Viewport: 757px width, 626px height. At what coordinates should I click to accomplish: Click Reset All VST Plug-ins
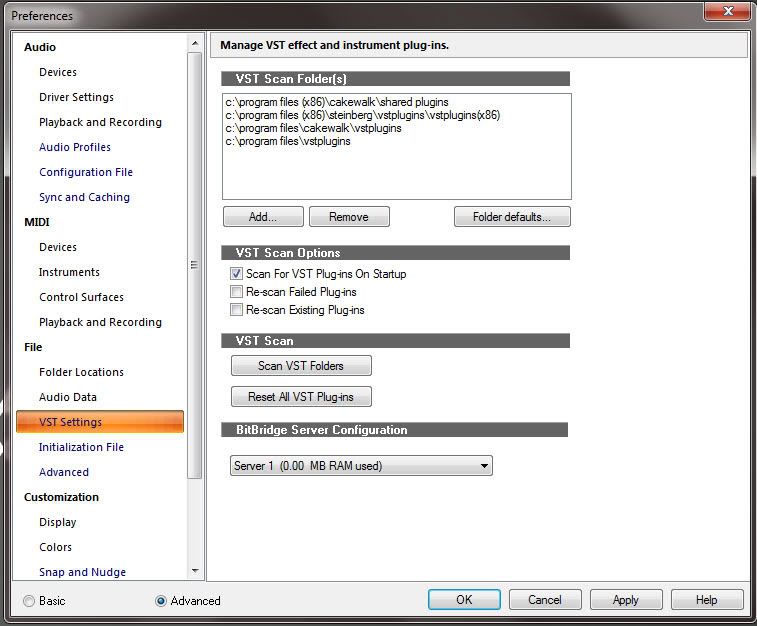pos(301,397)
